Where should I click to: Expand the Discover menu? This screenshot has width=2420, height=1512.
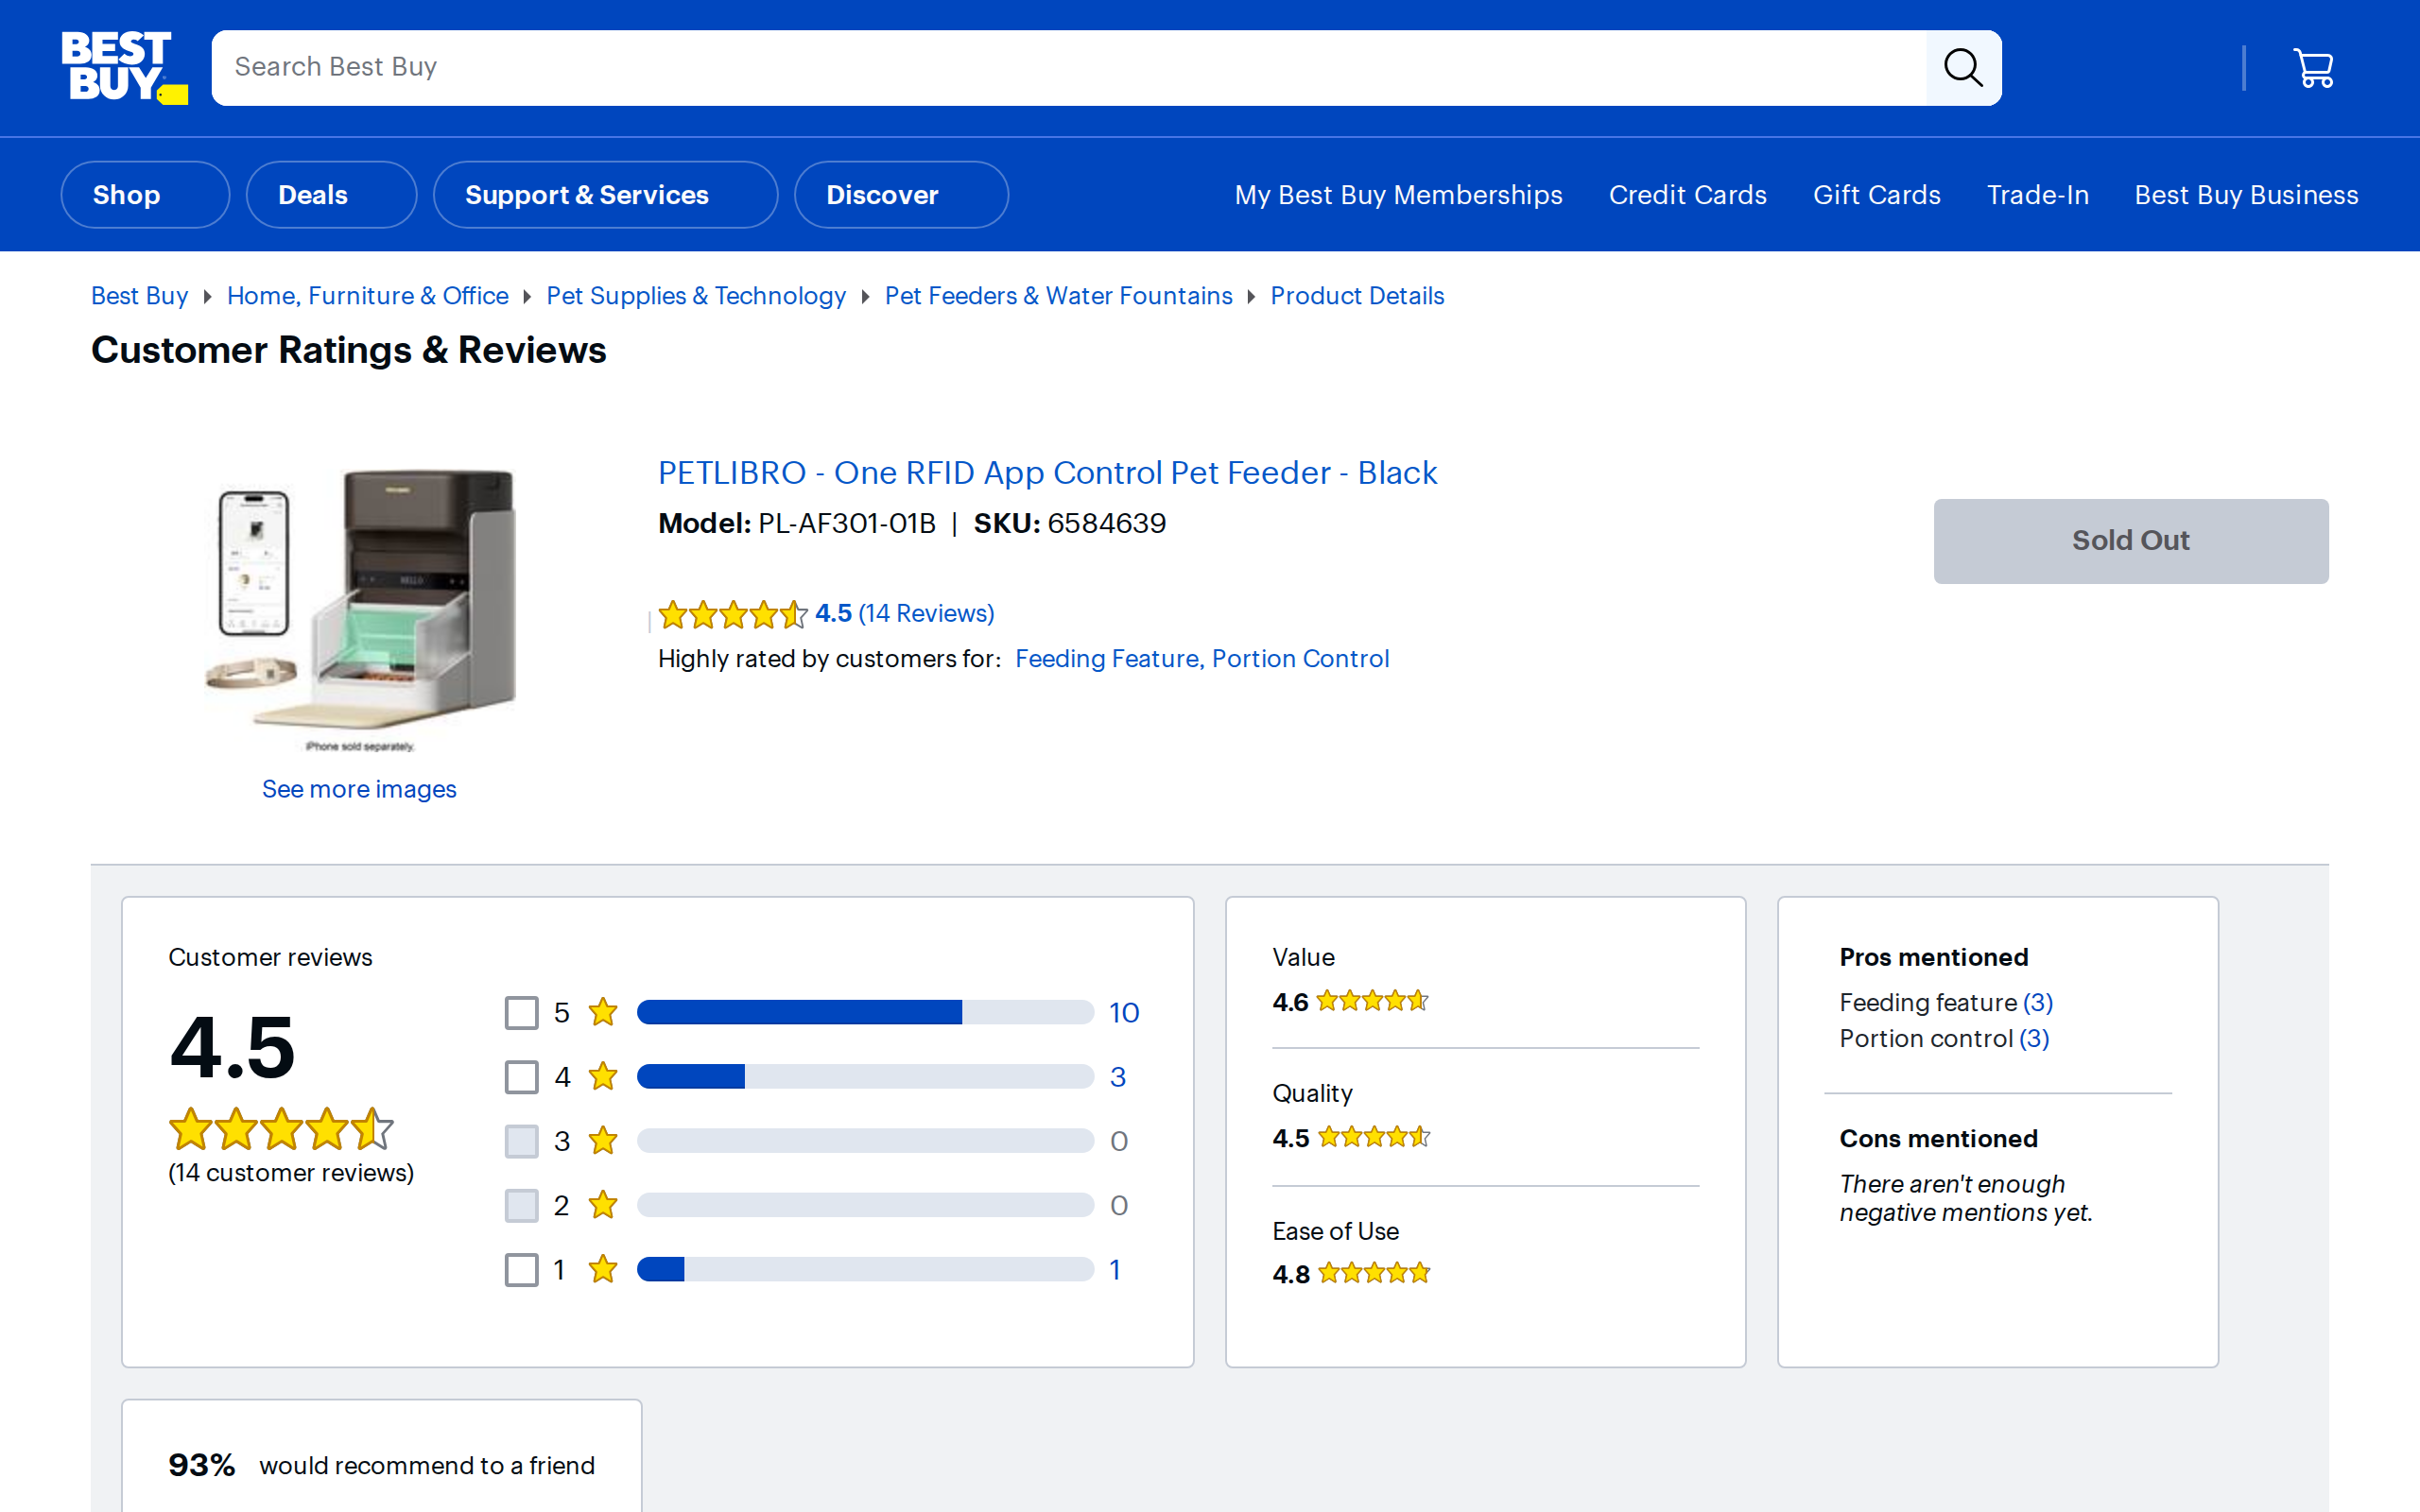tap(901, 195)
